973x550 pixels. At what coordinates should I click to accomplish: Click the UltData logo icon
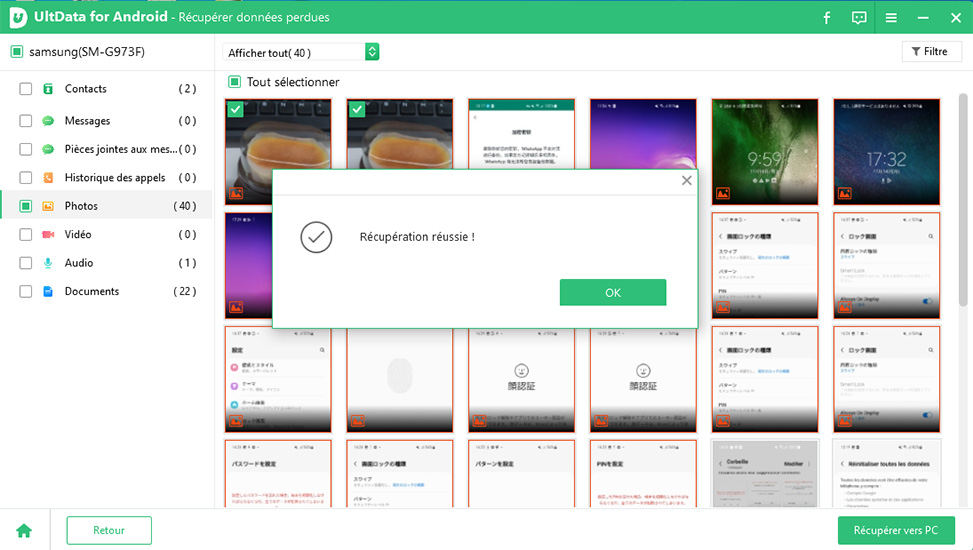pyautogui.click(x=18, y=17)
